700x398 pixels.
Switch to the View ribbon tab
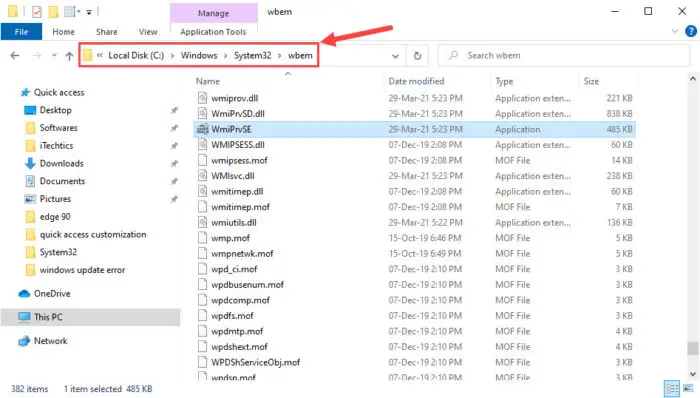click(148, 32)
